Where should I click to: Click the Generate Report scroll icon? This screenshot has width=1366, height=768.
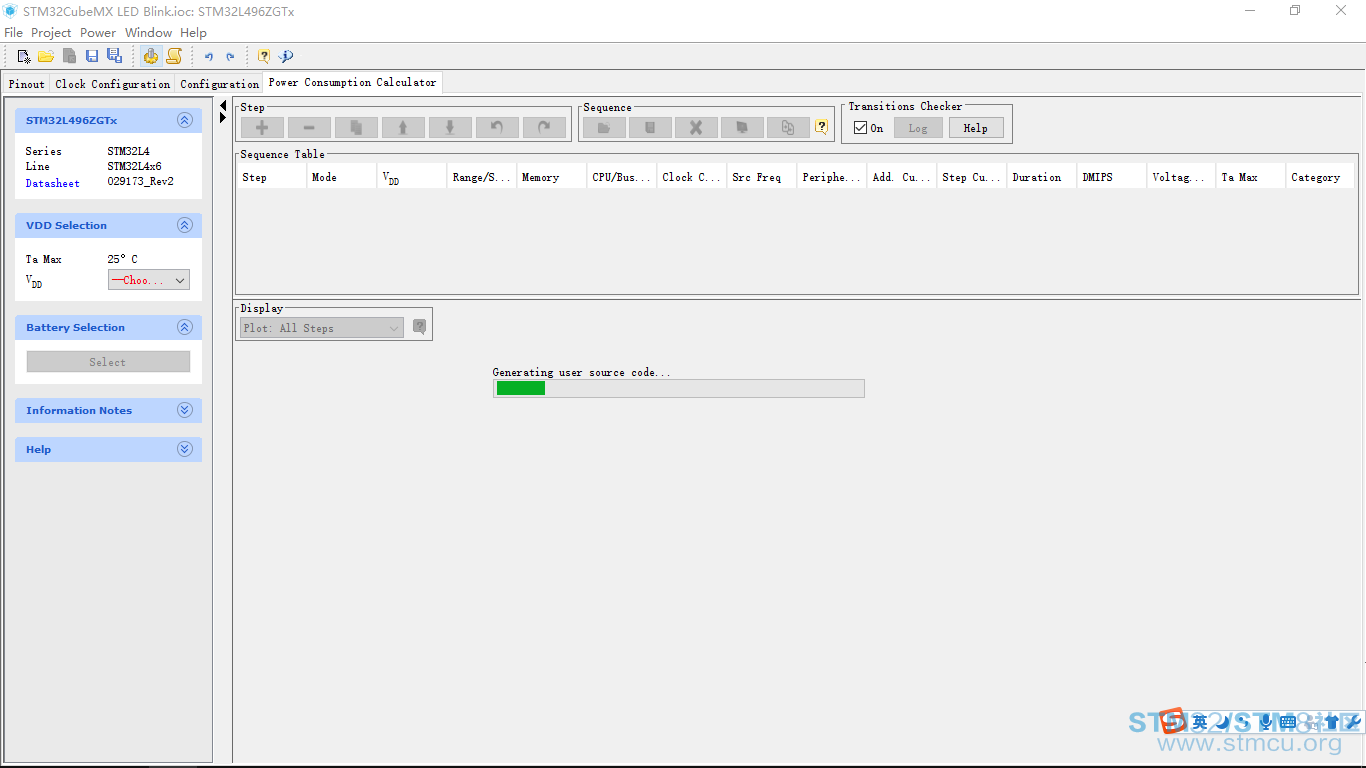(x=174, y=56)
